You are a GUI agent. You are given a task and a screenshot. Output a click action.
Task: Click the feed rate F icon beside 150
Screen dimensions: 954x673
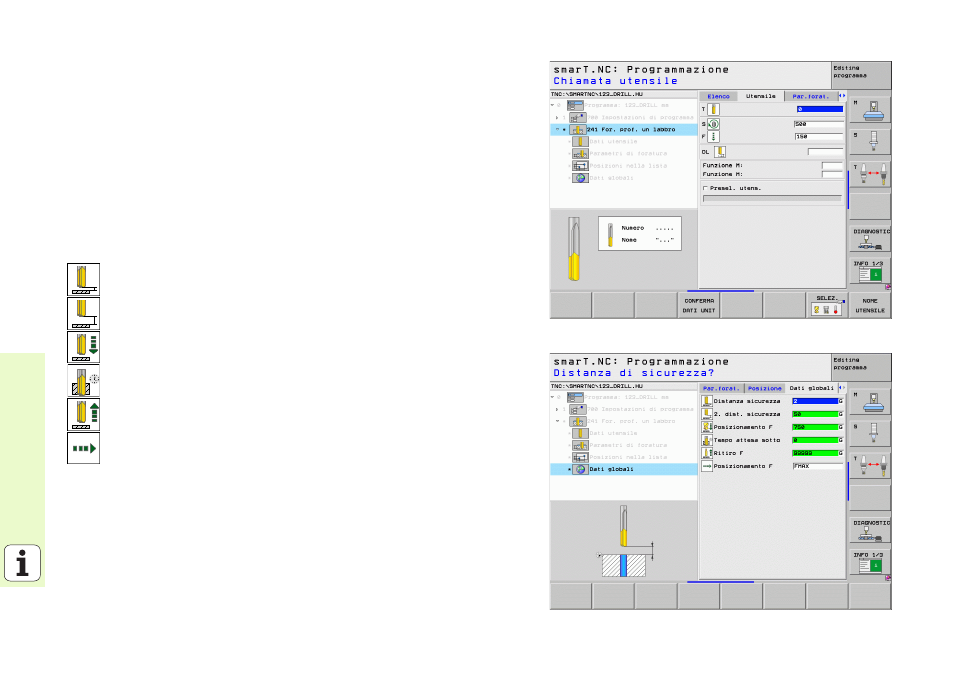714,136
